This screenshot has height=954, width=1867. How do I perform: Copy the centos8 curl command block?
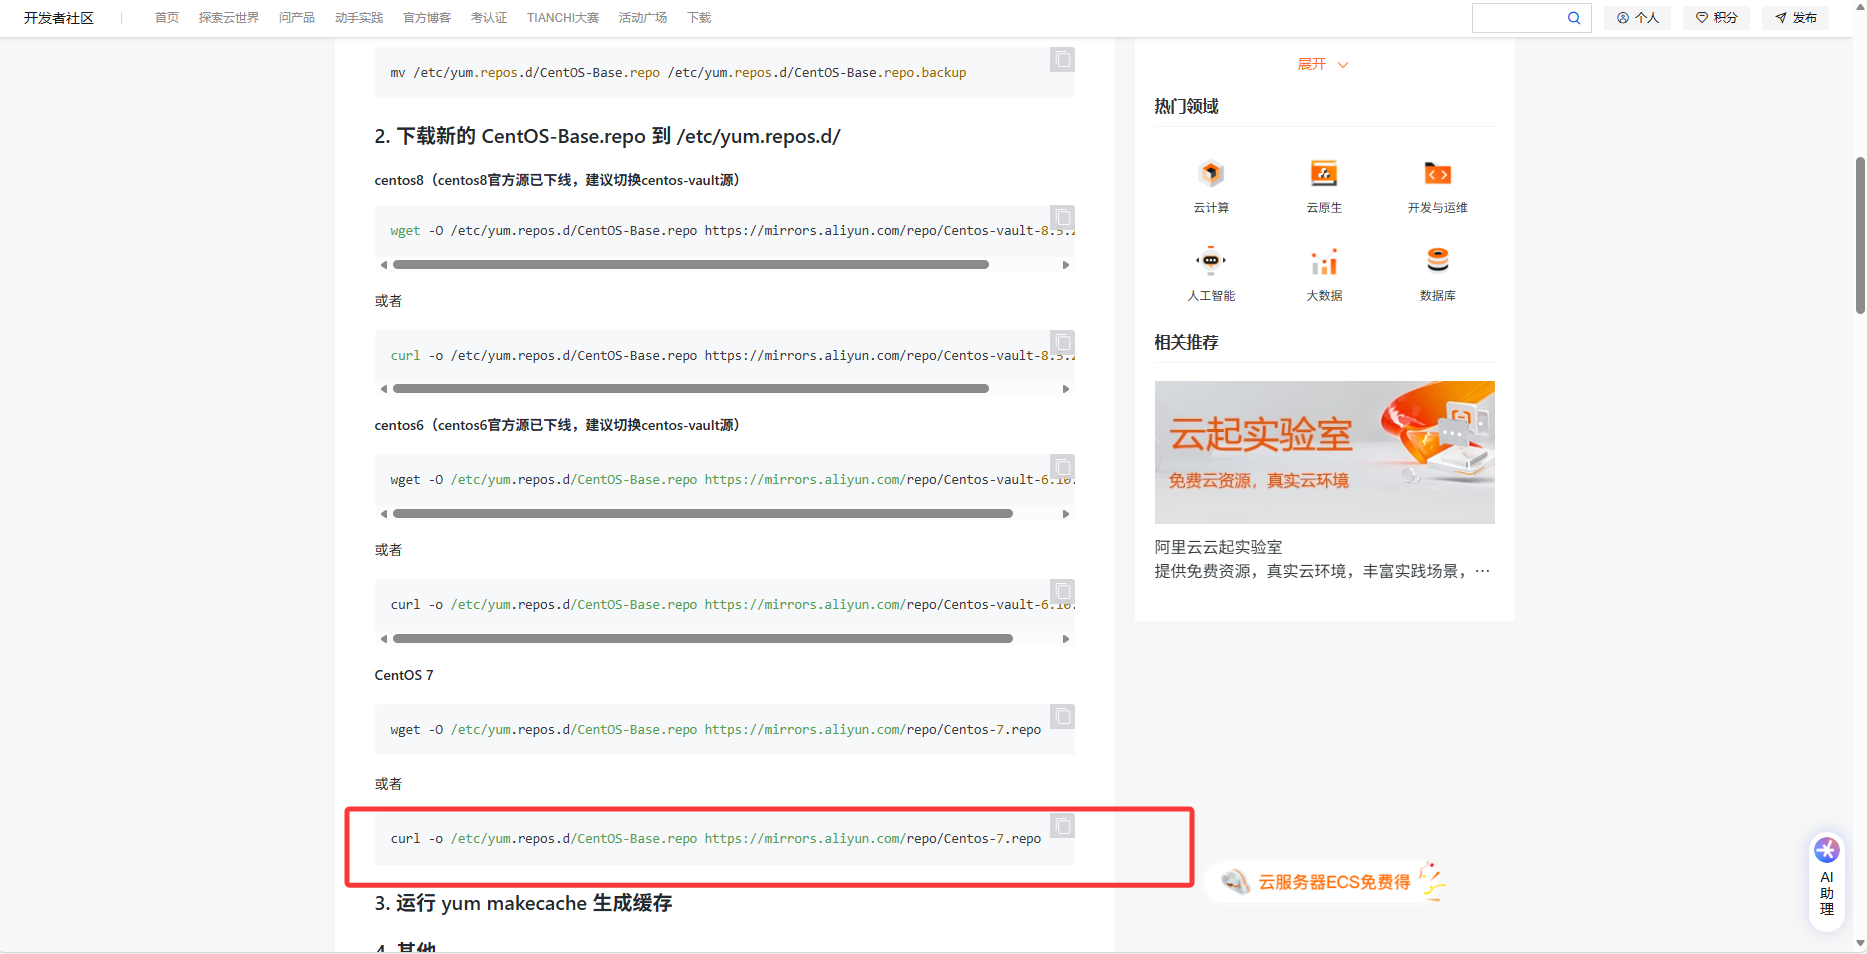[x=1062, y=343]
